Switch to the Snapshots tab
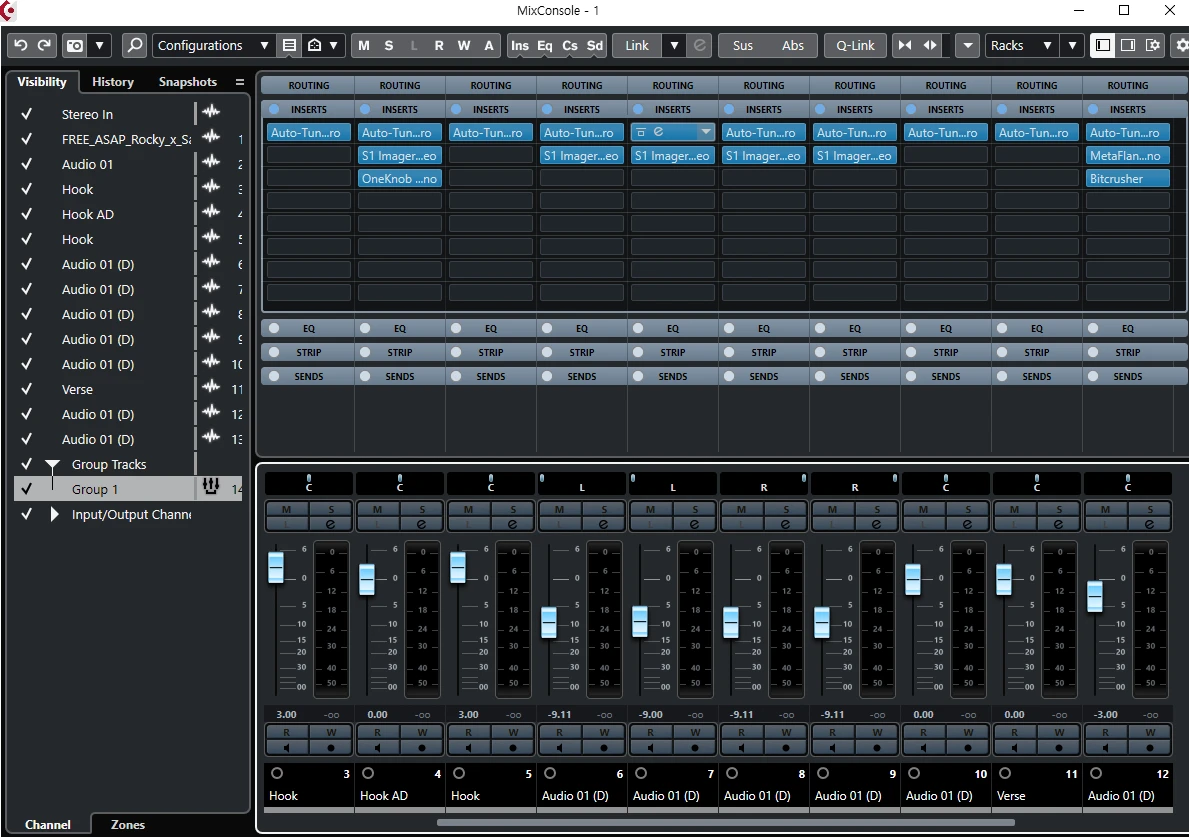 click(x=187, y=82)
